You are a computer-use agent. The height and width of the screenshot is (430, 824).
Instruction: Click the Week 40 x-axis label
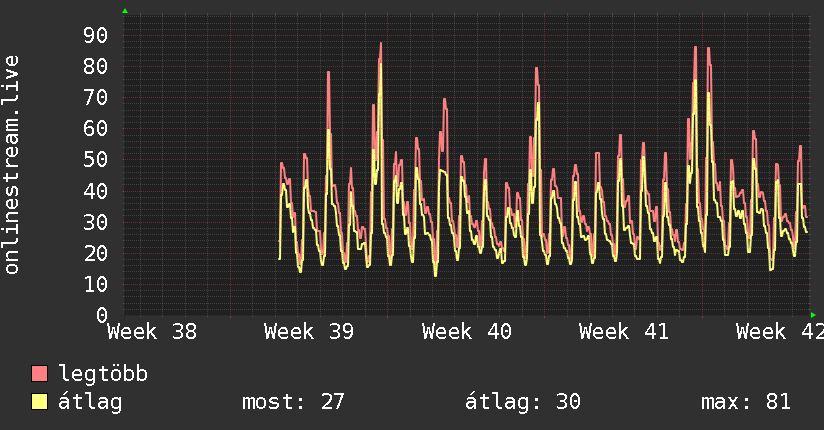coord(467,332)
